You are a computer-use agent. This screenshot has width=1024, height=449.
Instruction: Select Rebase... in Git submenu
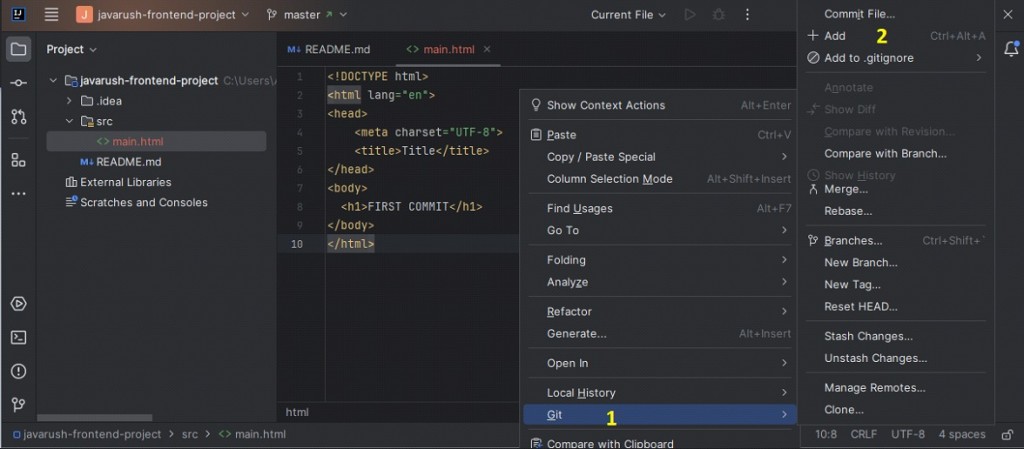point(895,211)
